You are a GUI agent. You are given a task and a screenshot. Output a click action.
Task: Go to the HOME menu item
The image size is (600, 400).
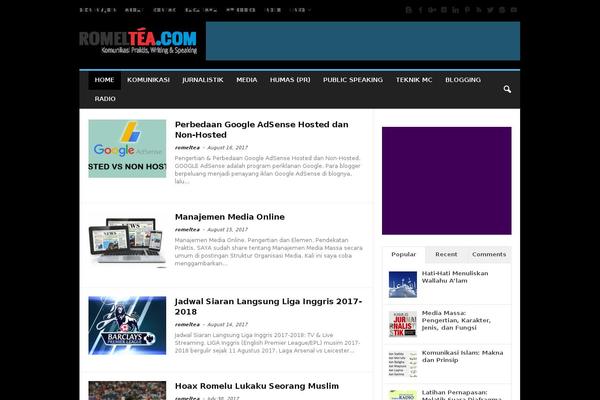[104, 80]
